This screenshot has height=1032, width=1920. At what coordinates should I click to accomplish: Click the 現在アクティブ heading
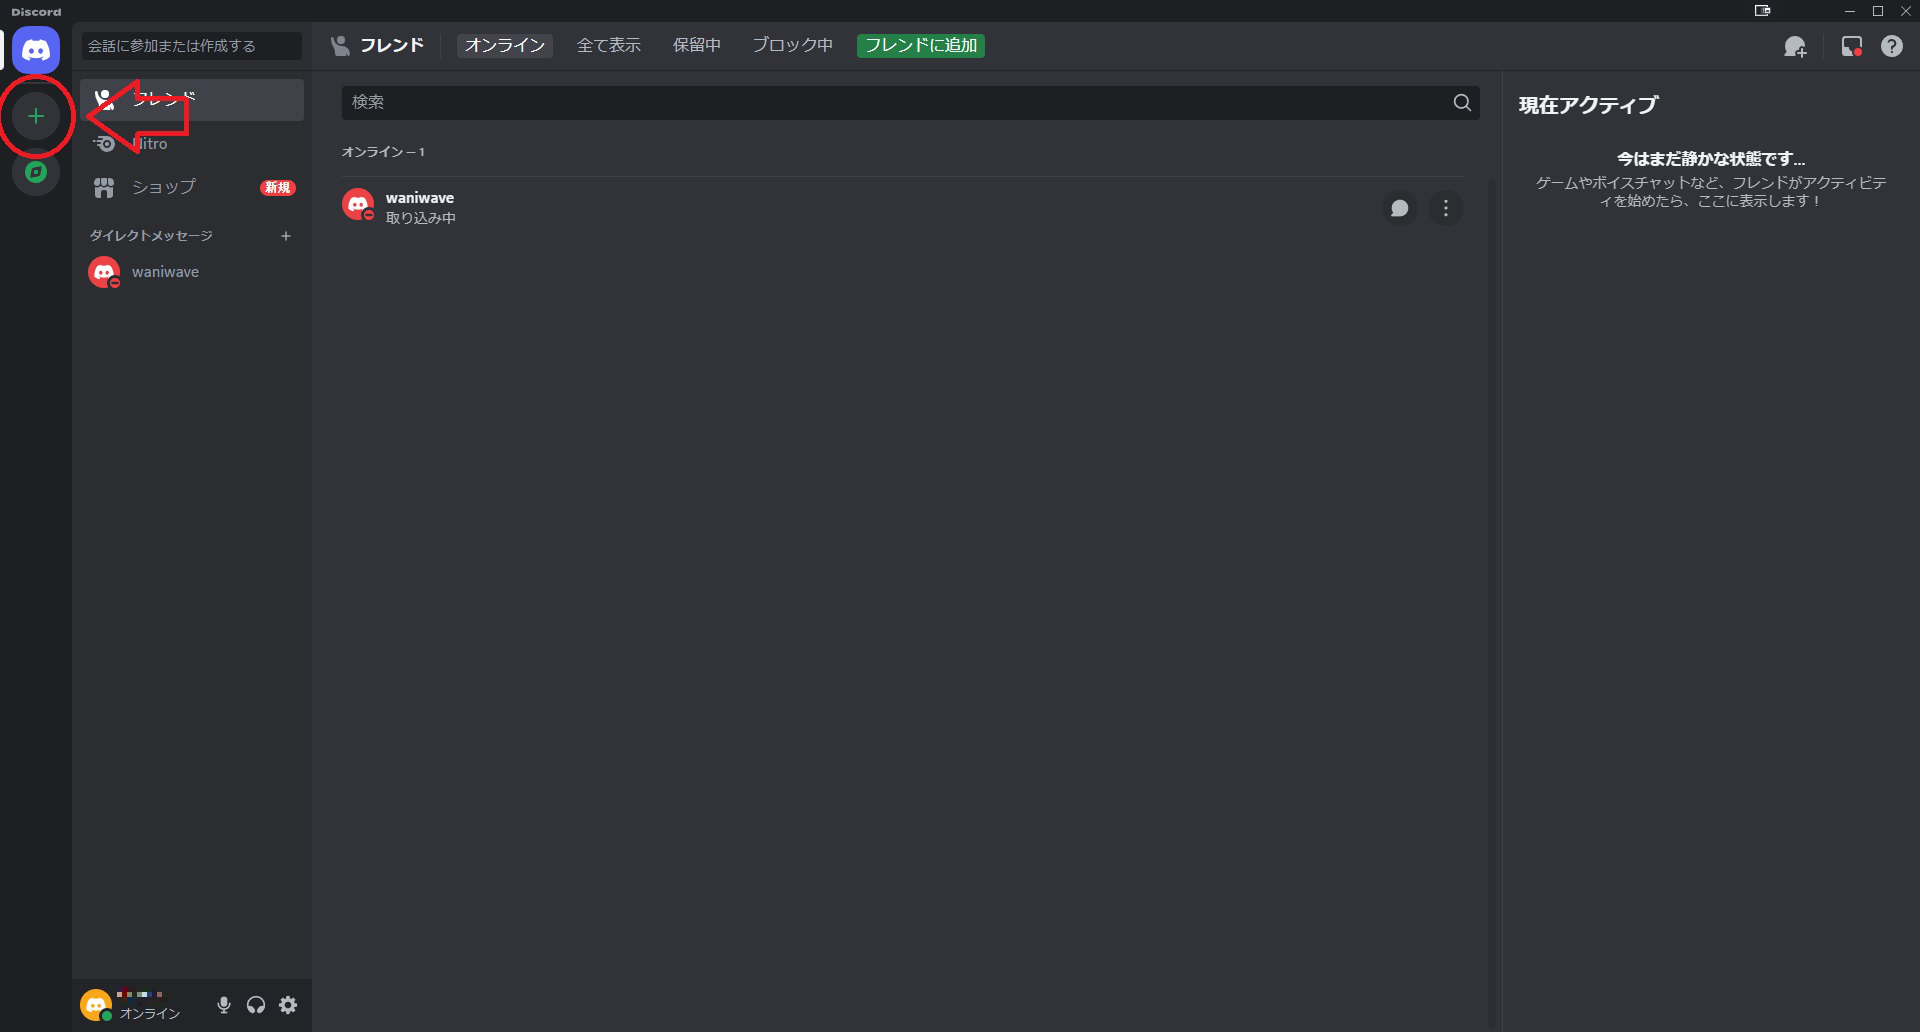click(x=1588, y=105)
